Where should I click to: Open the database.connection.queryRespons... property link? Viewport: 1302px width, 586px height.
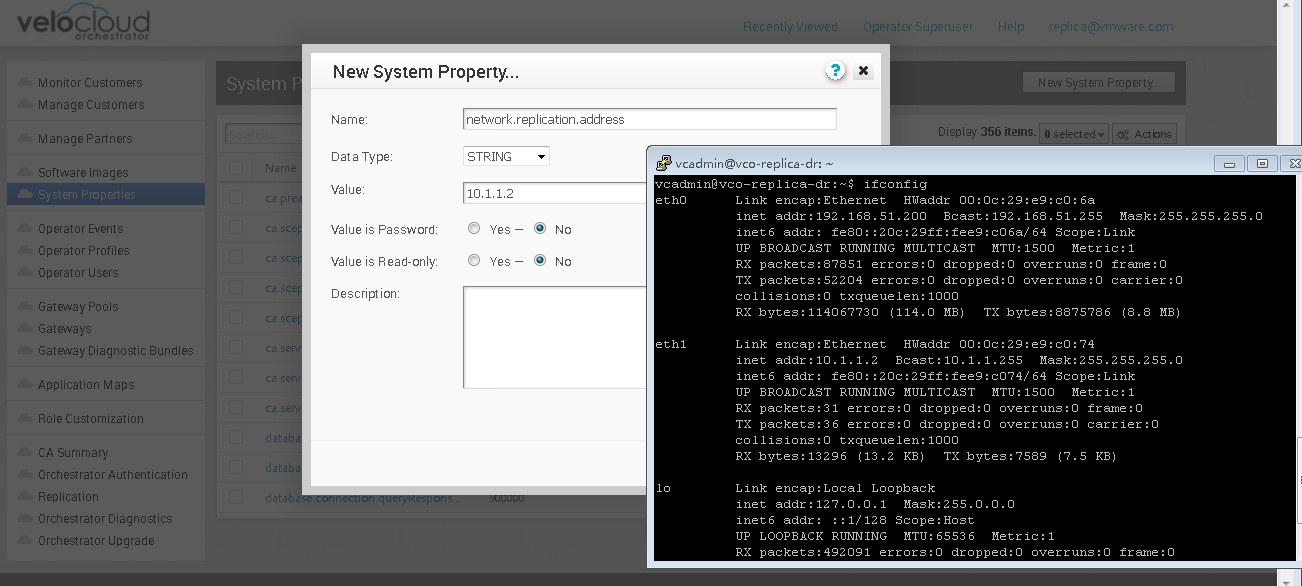(363, 498)
